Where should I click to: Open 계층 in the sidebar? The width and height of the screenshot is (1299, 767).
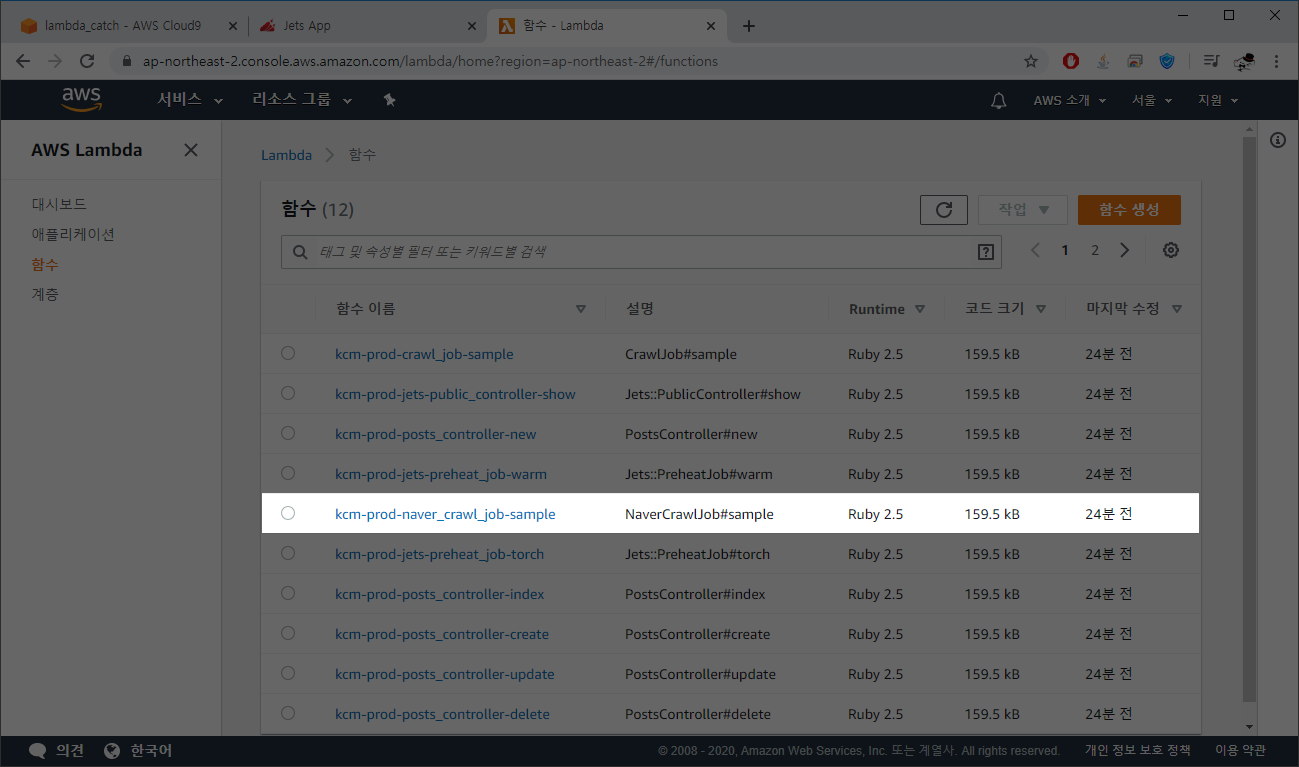tap(45, 294)
